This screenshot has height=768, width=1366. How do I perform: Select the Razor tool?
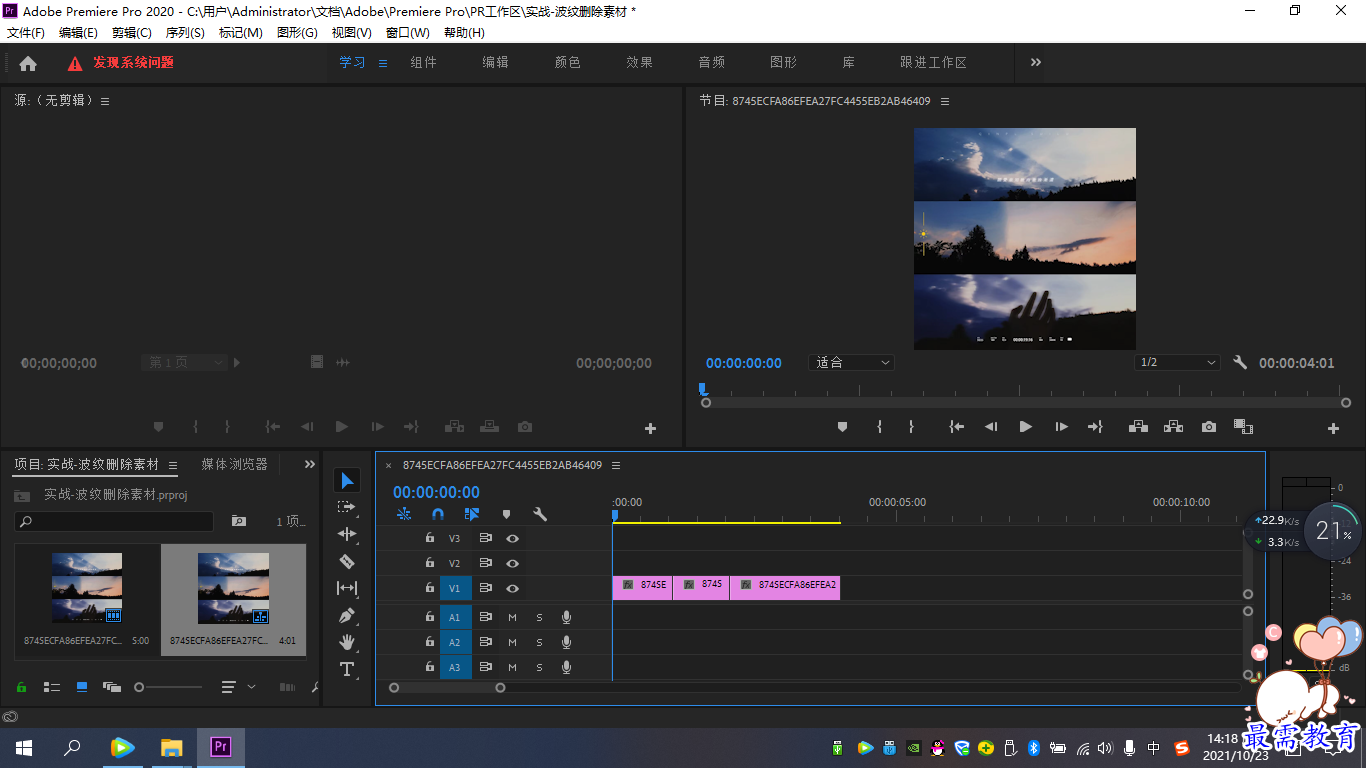pos(347,561)
